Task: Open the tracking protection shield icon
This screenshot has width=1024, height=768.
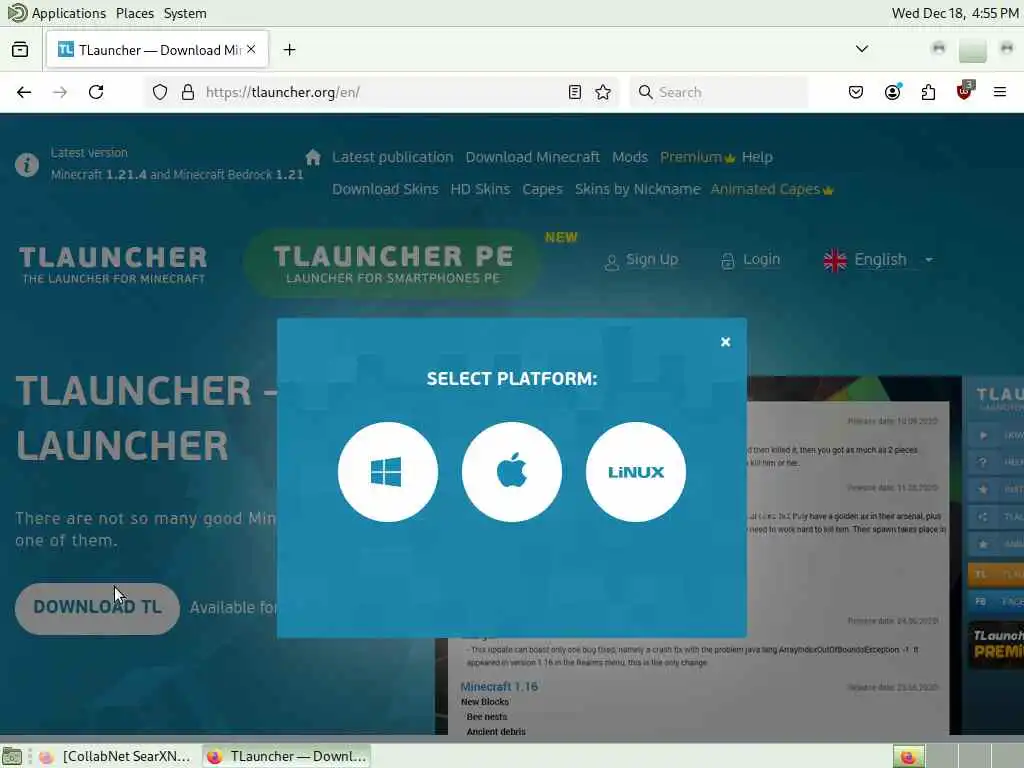Action: click(x=160, y=92)
